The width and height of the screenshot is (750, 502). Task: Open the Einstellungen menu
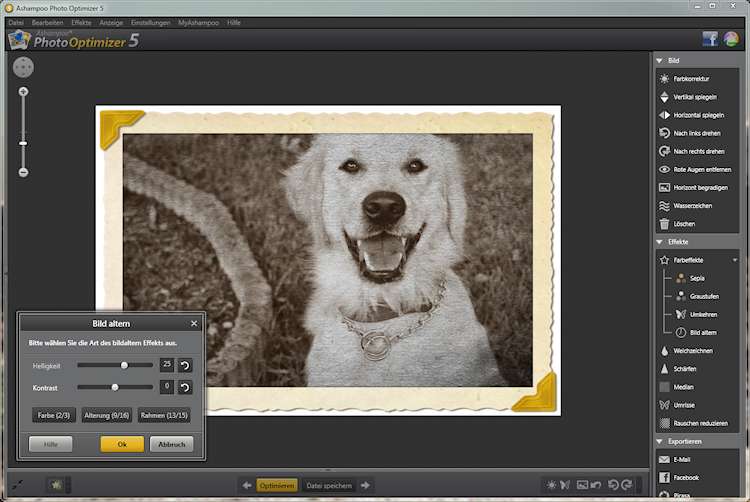pyautogui.click(x=151, y=22)
